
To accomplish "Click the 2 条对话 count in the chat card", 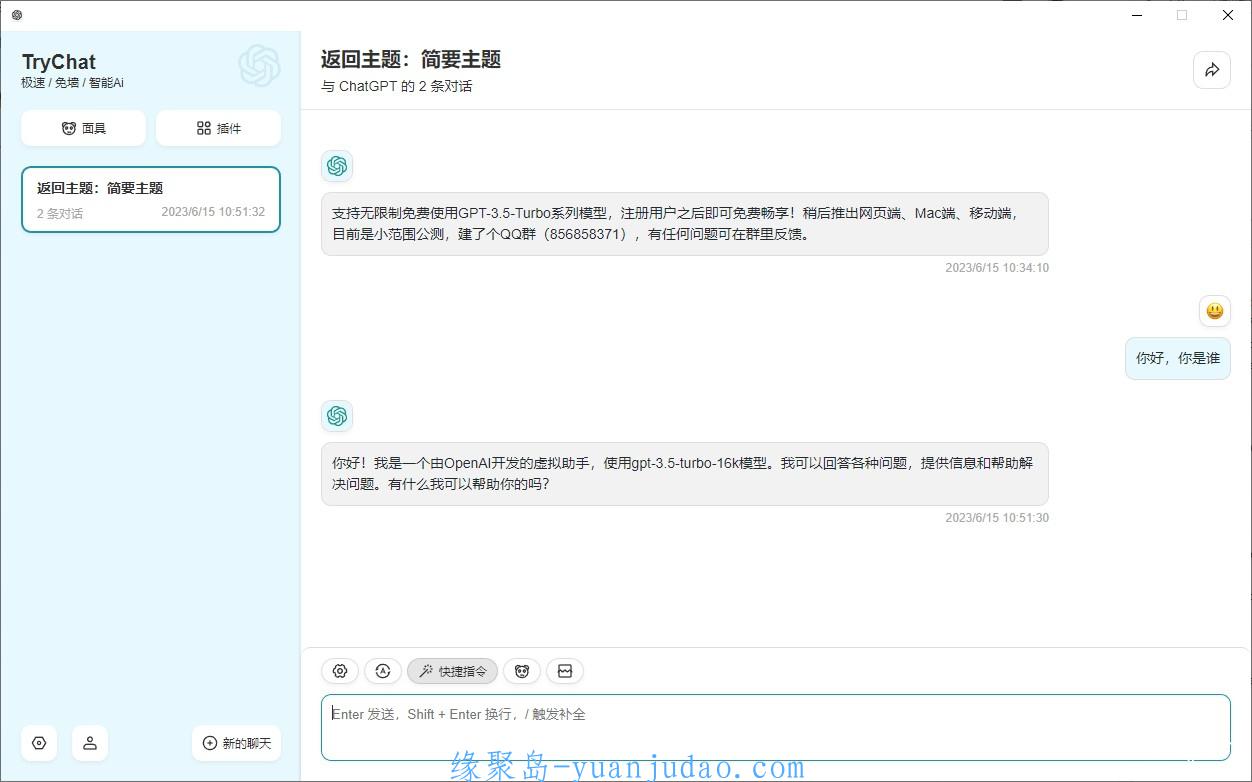I will point(60,213).
